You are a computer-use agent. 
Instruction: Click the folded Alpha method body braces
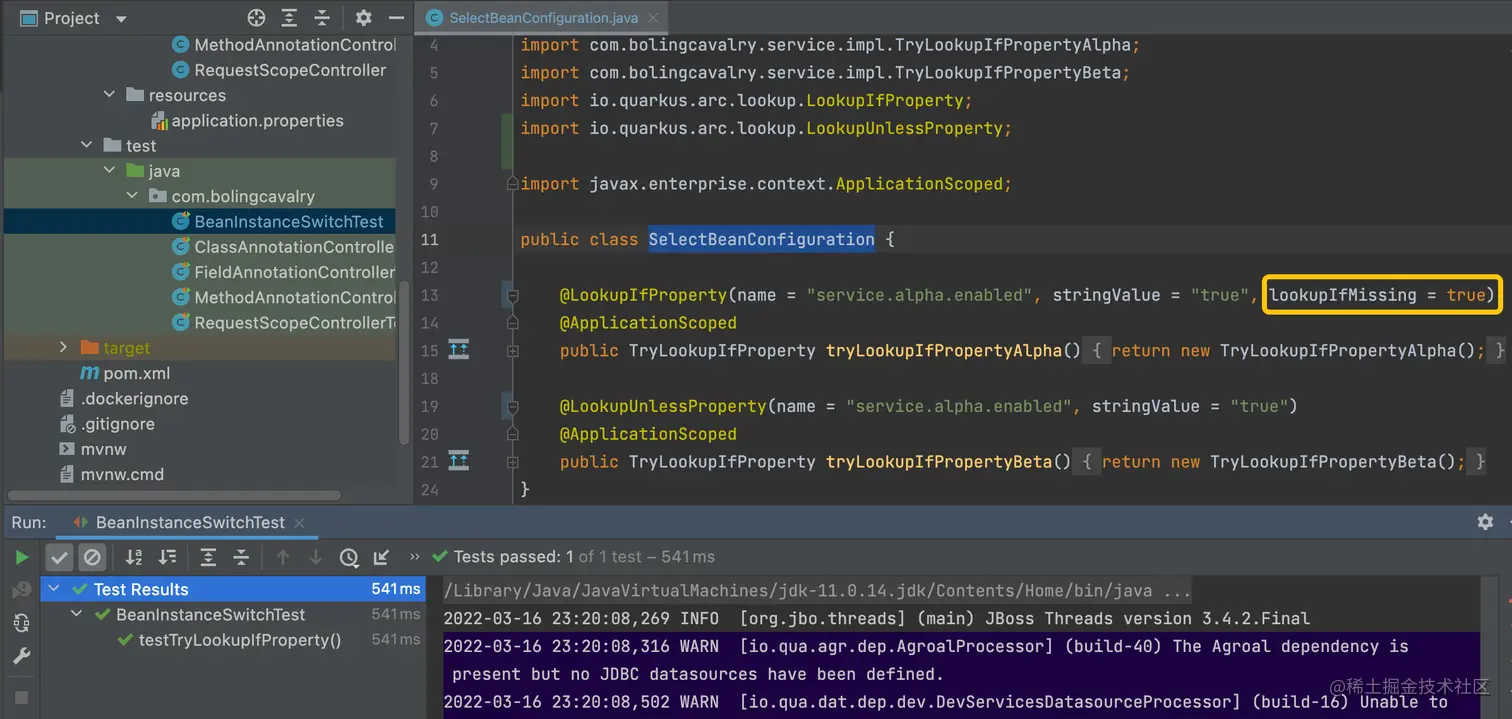tap(1098, 350)
